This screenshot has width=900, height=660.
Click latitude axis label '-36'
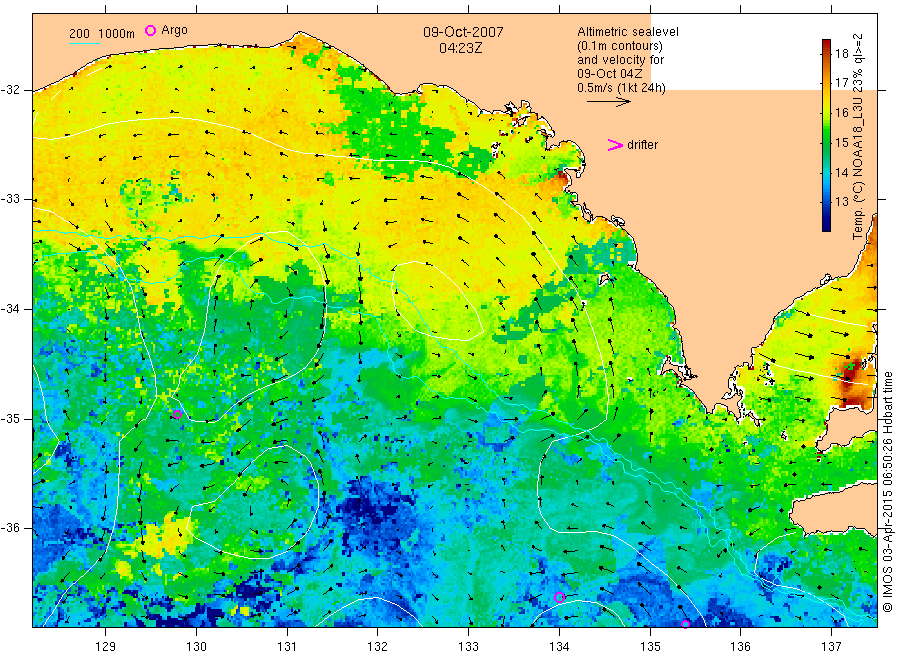coord(11,527)
